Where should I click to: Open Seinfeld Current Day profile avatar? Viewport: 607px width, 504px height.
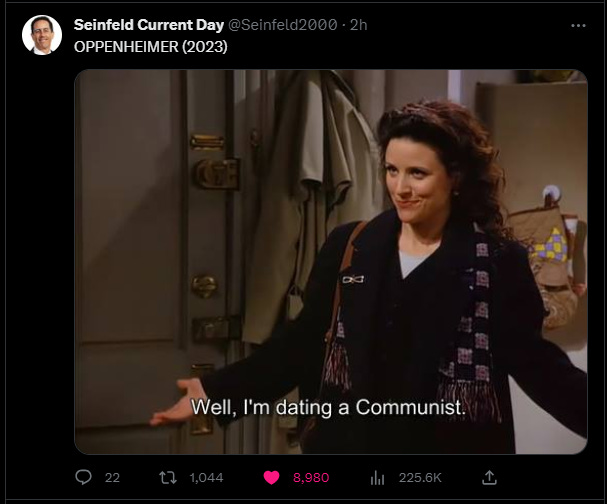pyautogui.click(x=42, y=35)
